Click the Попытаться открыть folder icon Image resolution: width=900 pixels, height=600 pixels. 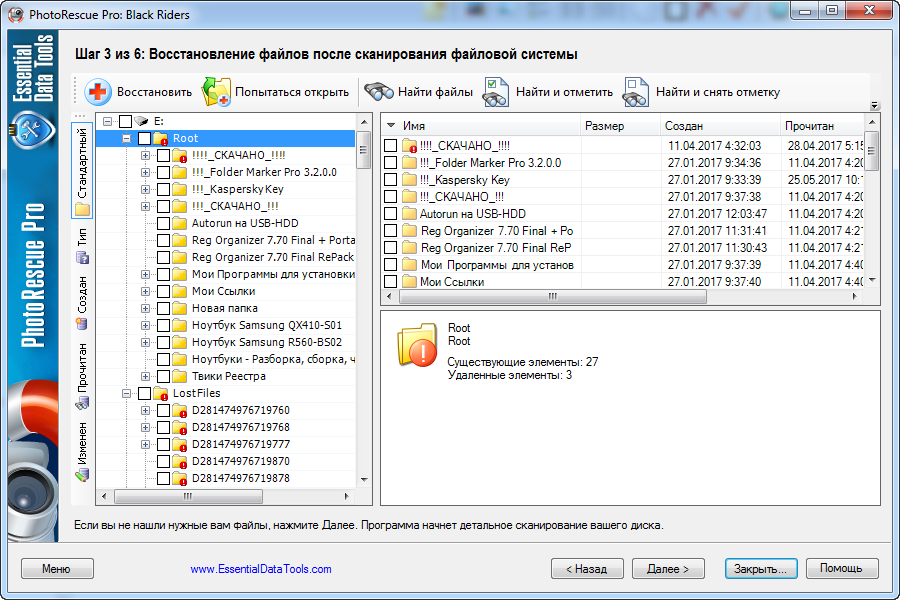(x=216, y=92)
